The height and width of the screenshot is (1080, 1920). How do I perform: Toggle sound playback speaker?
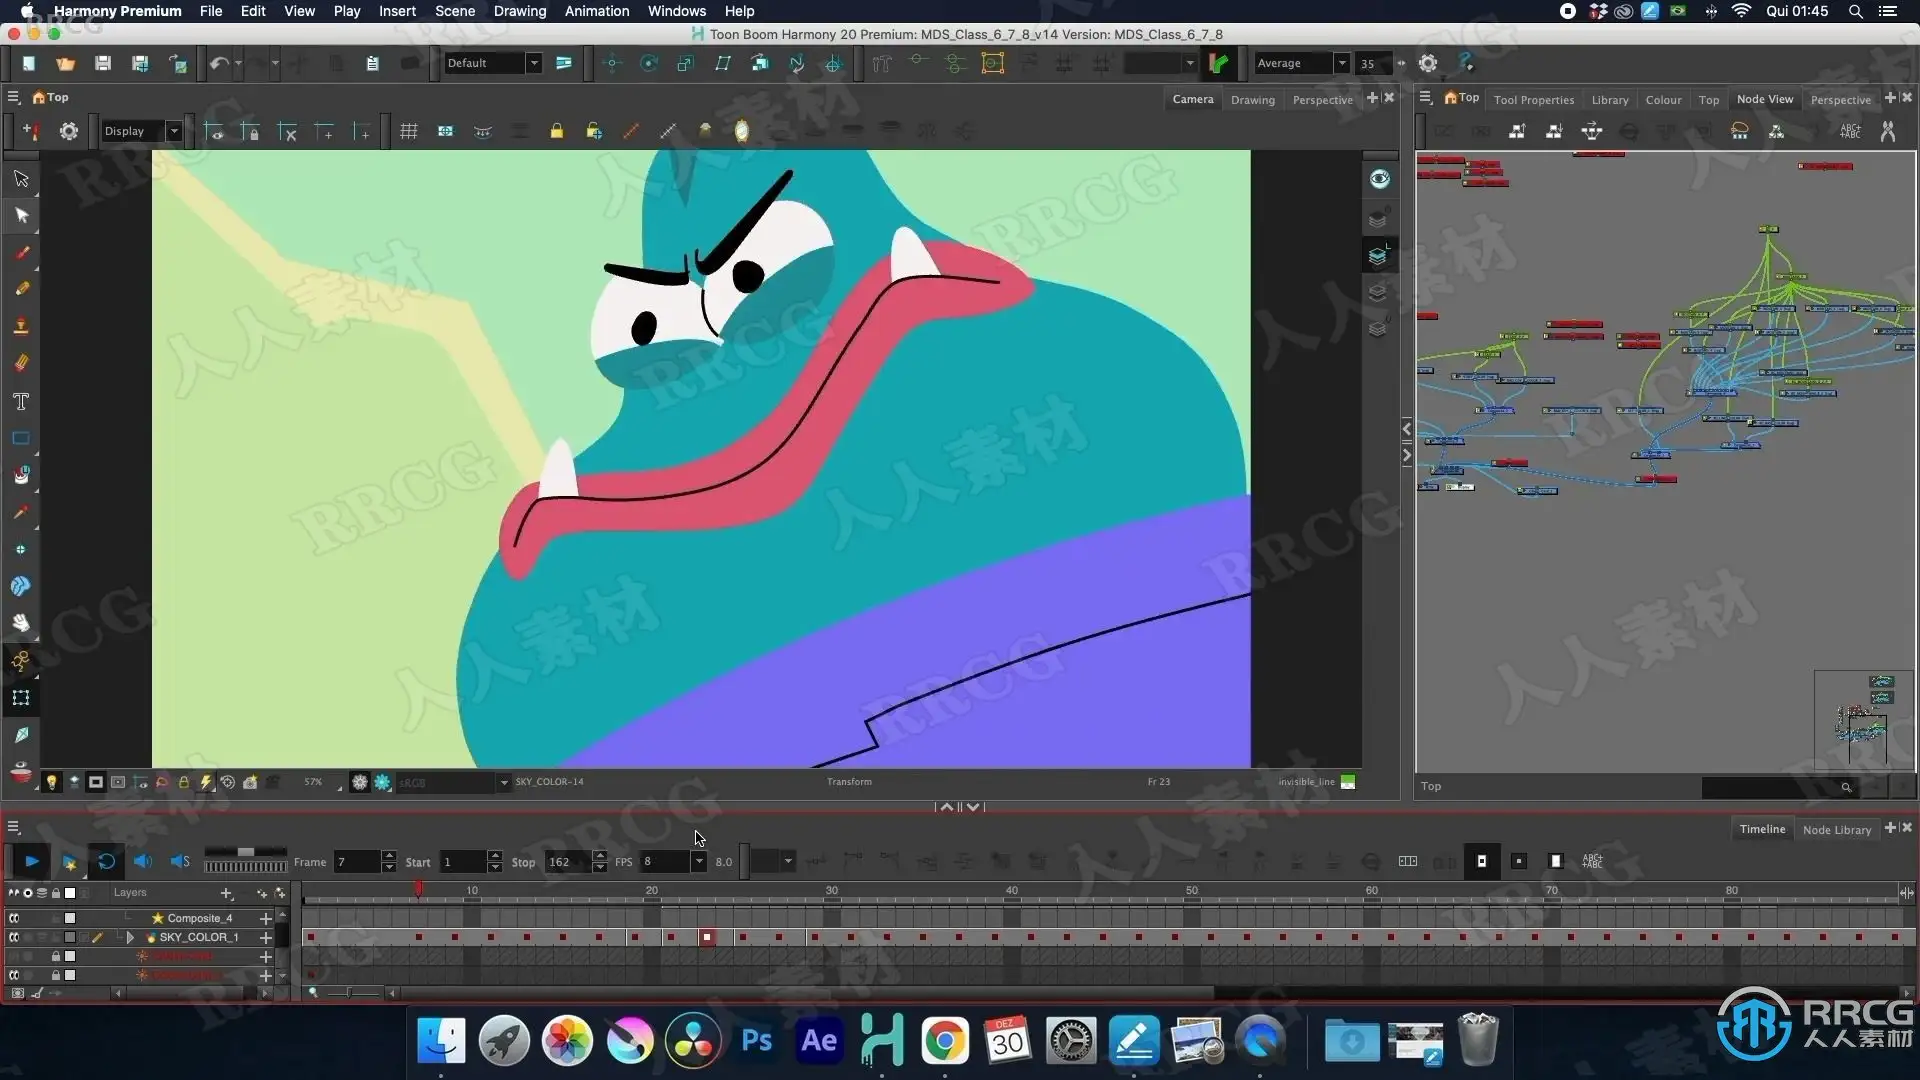click(x=143, y=861)
